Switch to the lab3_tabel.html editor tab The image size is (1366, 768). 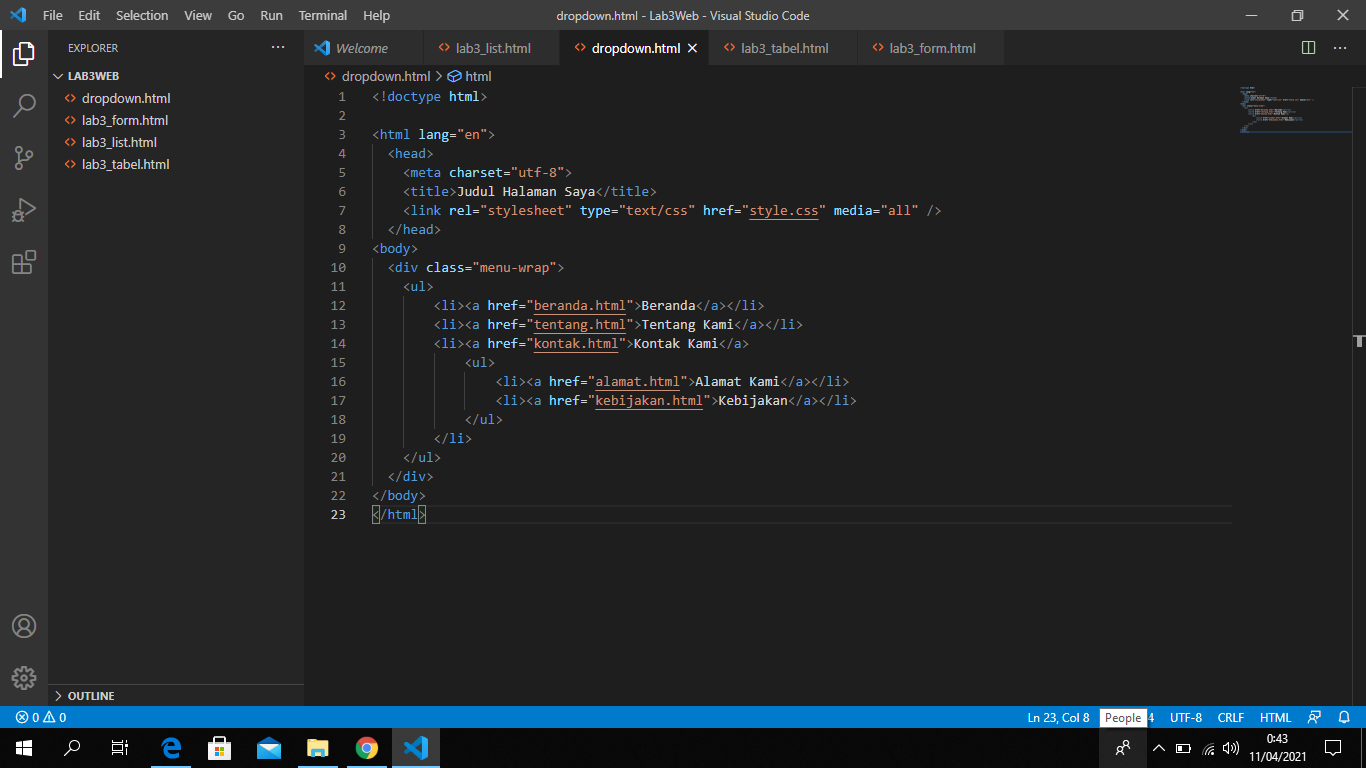tap(784, 48)
